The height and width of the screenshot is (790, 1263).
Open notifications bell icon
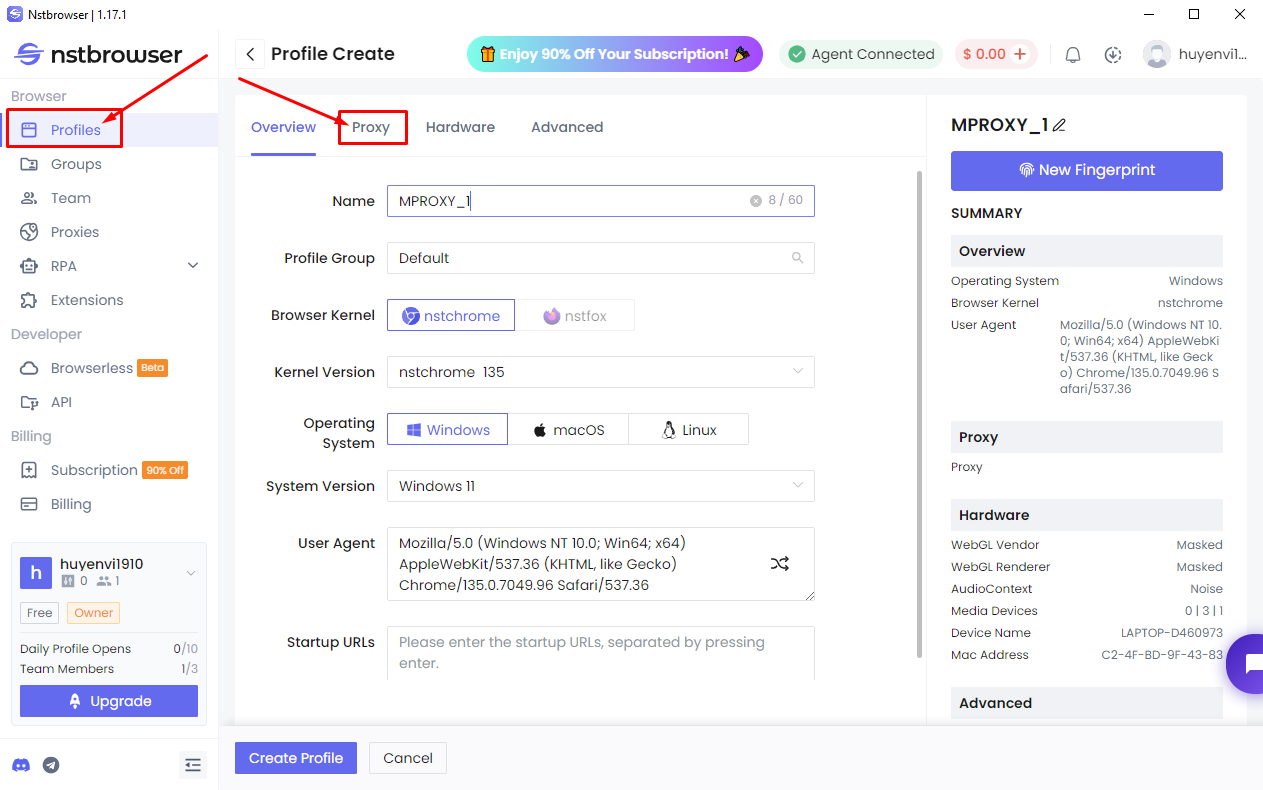coord(1073,55)
